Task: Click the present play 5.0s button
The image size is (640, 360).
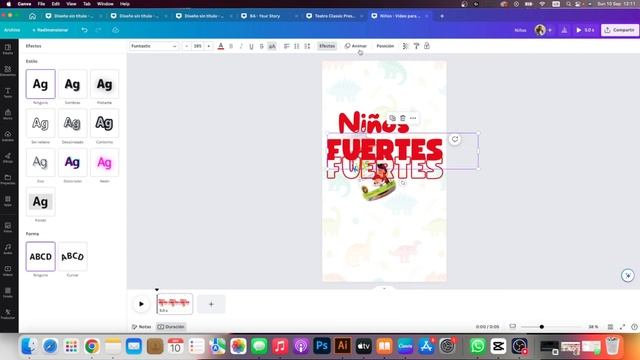Action: coord(585,30)
